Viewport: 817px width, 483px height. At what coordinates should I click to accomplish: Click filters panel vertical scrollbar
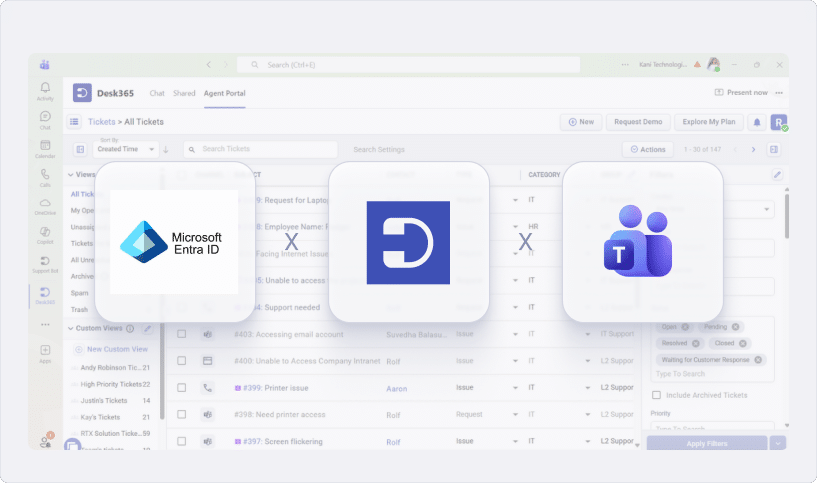pos(786,216)
